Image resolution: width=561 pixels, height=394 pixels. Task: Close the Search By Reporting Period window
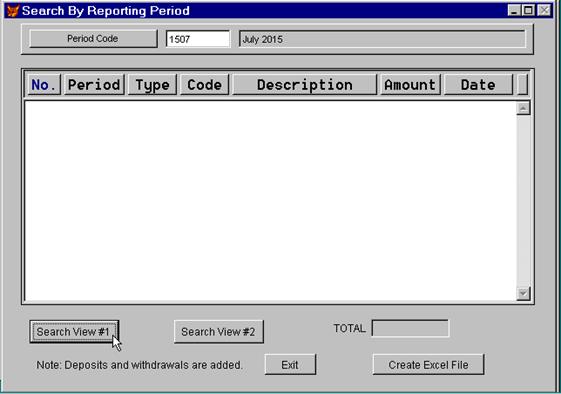pyautogui.click(x=544, y=10)
